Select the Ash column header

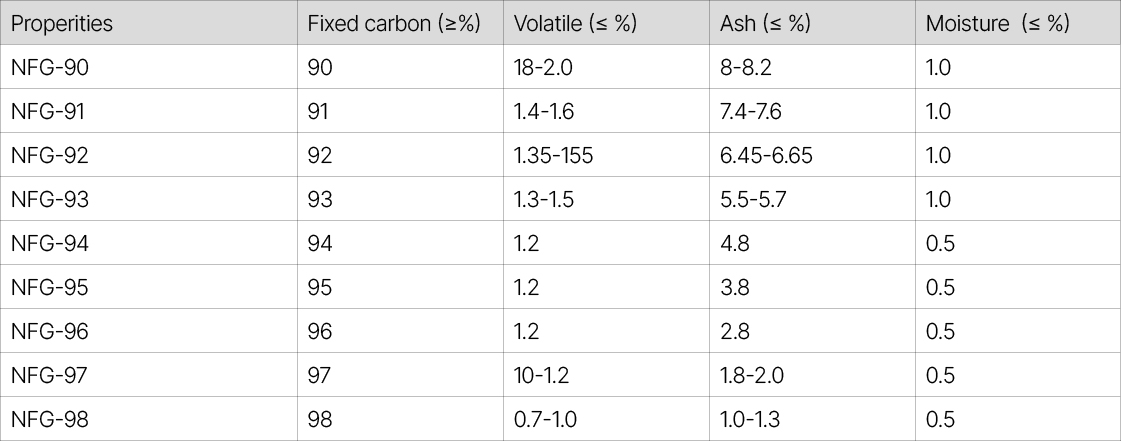[x=765, y=24]
